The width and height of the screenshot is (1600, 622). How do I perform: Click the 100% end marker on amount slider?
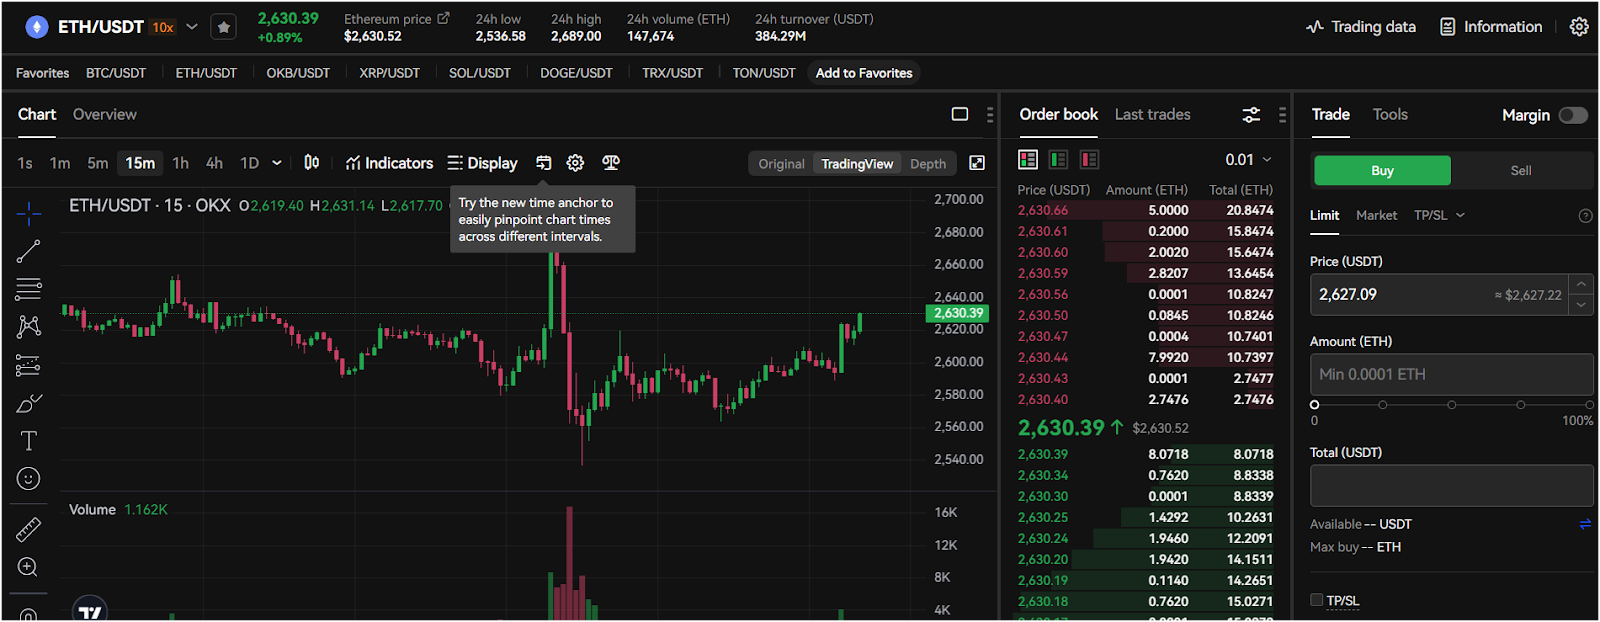click(x=1589, y=405)
